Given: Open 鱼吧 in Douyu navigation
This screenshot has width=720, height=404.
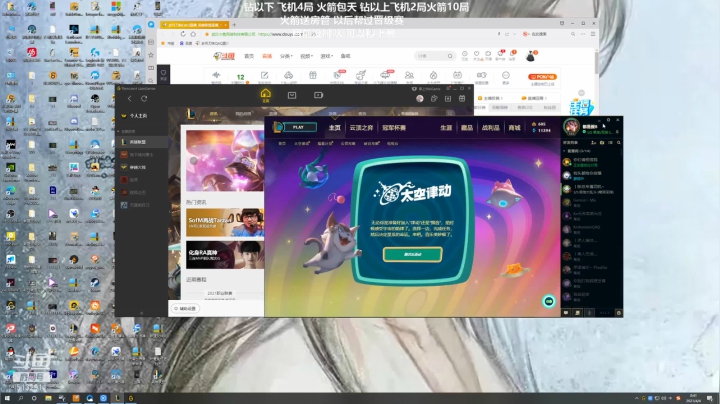Looking at the screenshot, I should pos(345,56).
